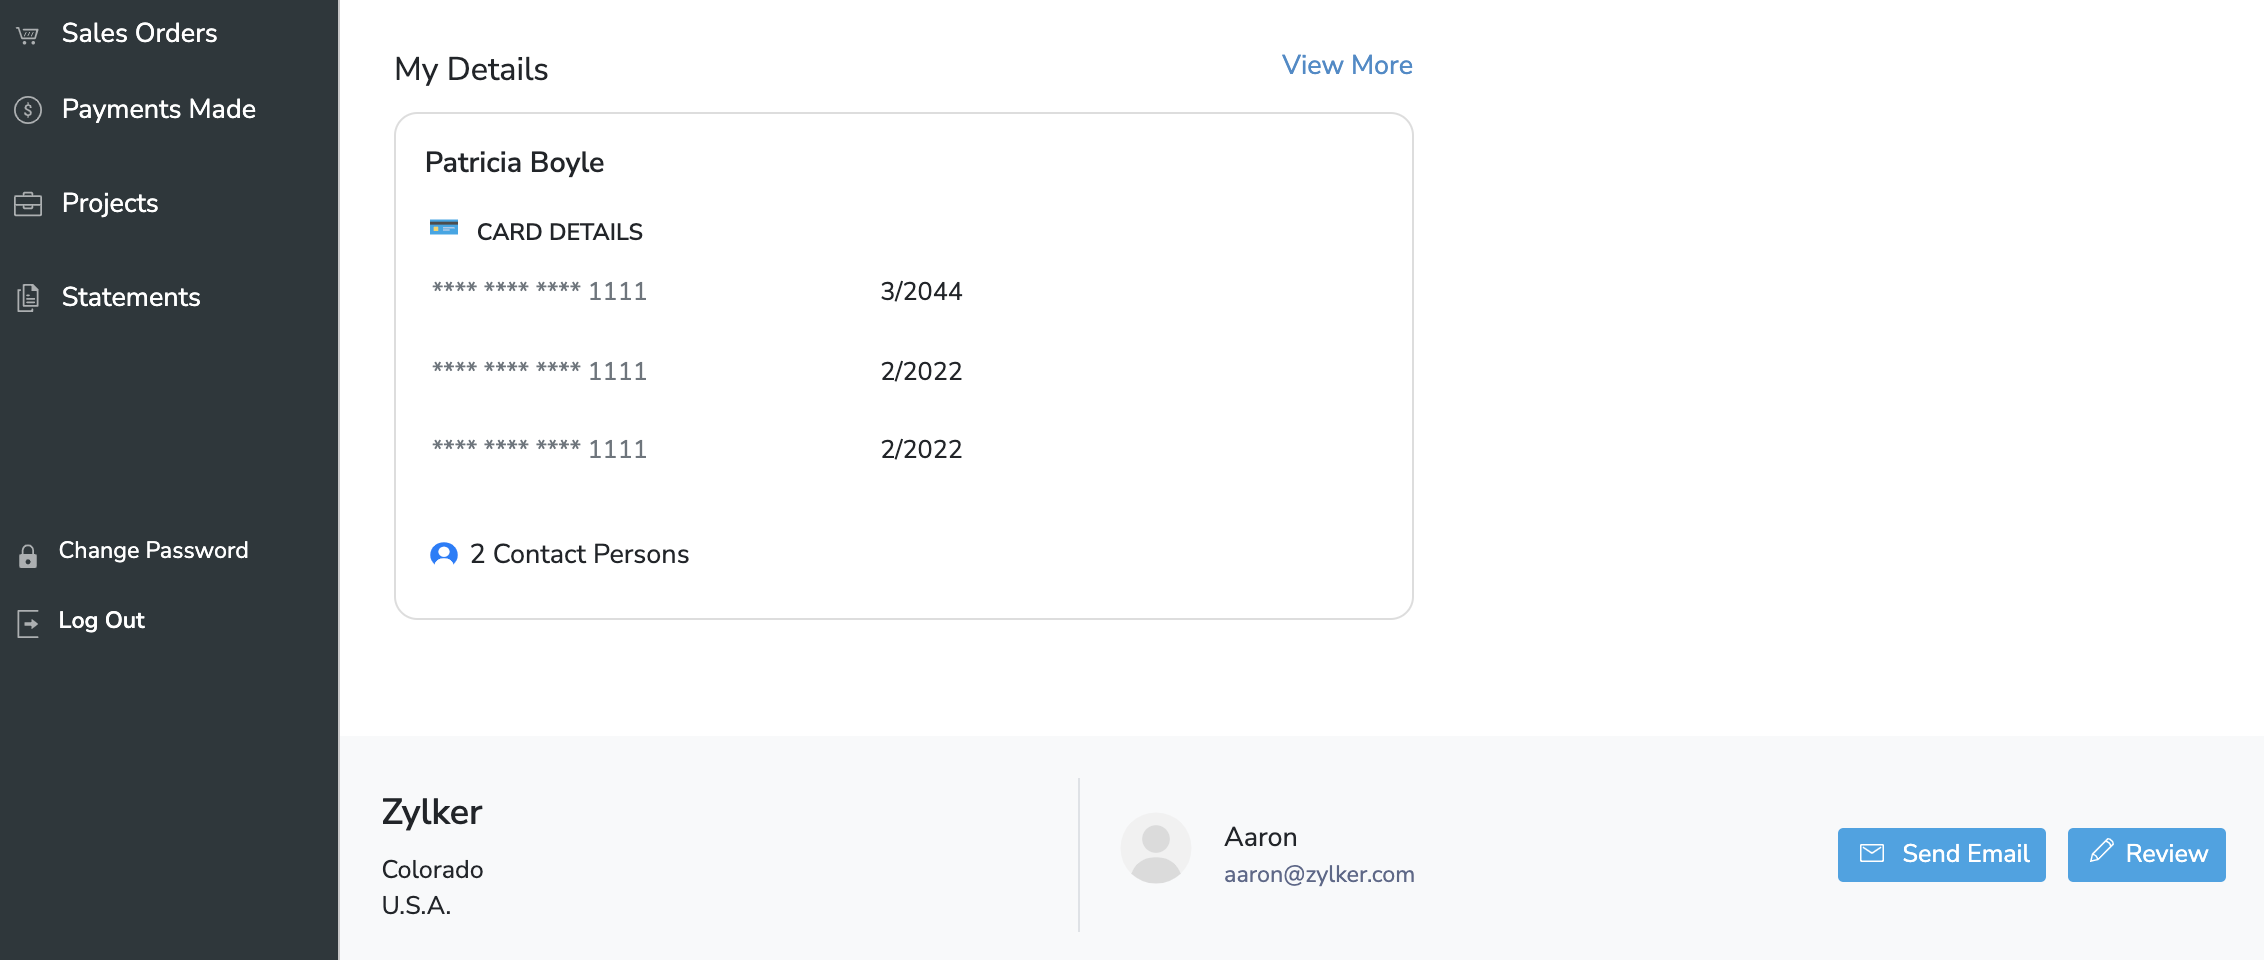Click the pencil icon inside Review button

pyautogui.click(x=2102, y=853)
